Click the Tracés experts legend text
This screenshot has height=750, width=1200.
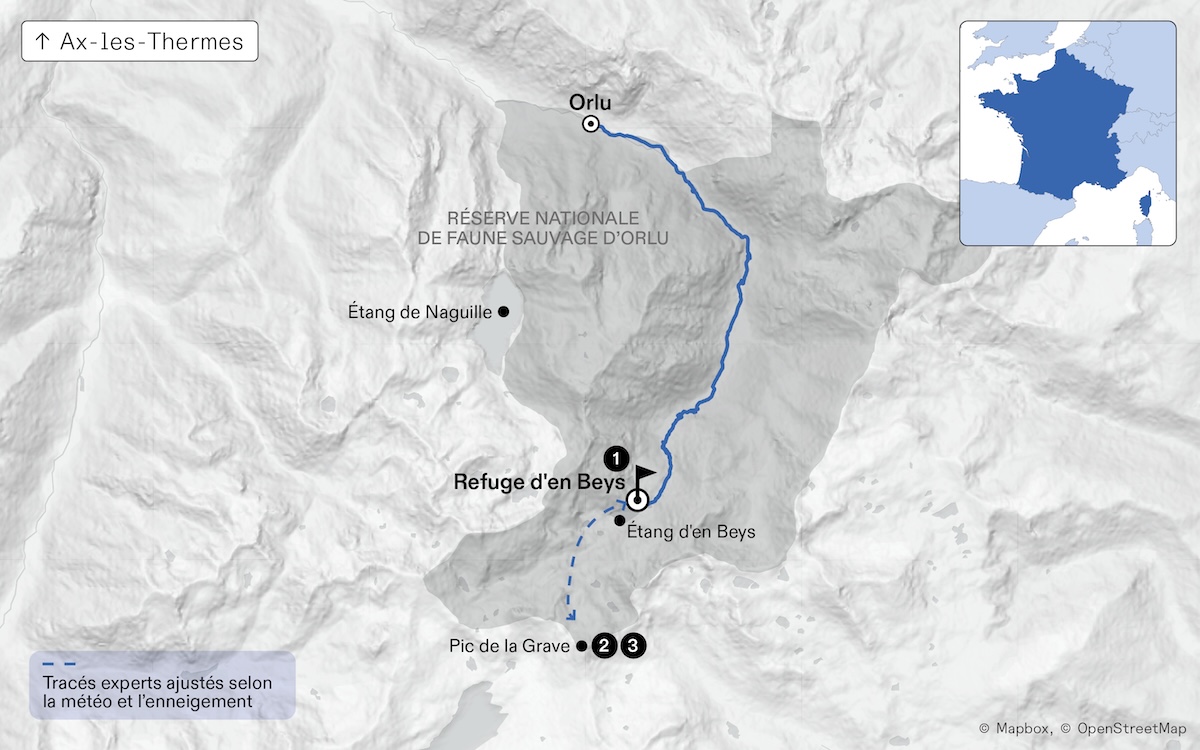pos(157,692)
